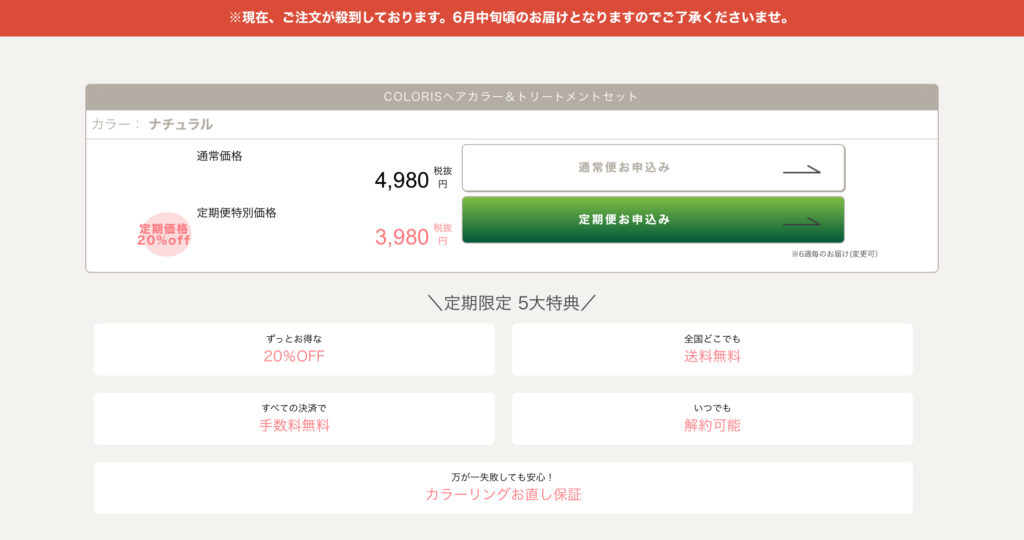Click the green 定期便お申込み button
Image resolution: width=1024 pixels, height=540 pixels.
pos(653,220)
